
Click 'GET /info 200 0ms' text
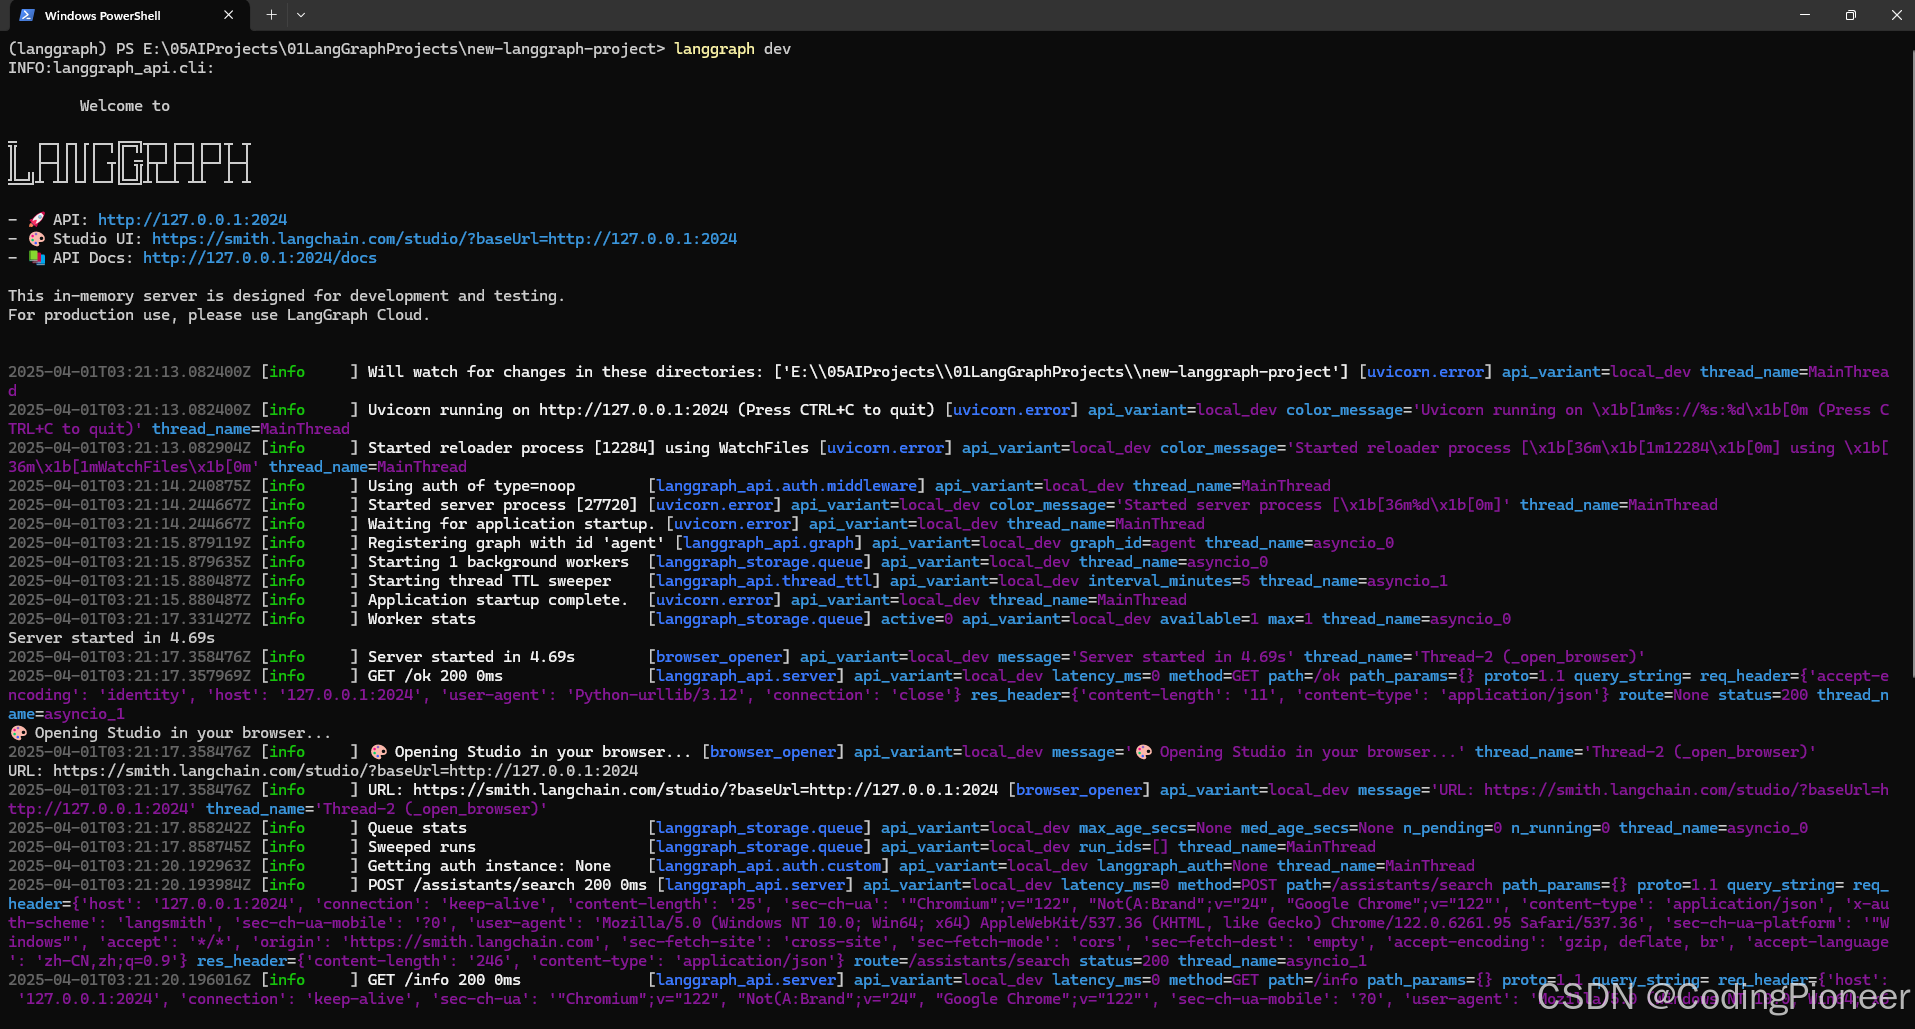[444, 980]
